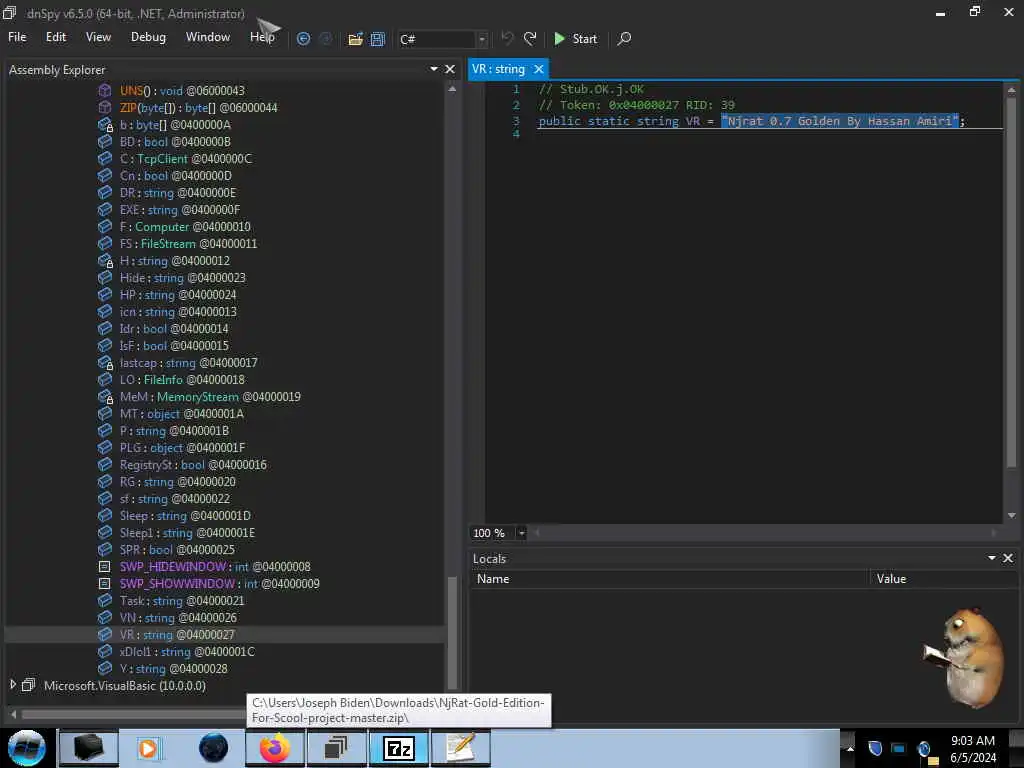Open the Window menu
The width and height of the screenshot is (1024, 768).
point(208,37)
